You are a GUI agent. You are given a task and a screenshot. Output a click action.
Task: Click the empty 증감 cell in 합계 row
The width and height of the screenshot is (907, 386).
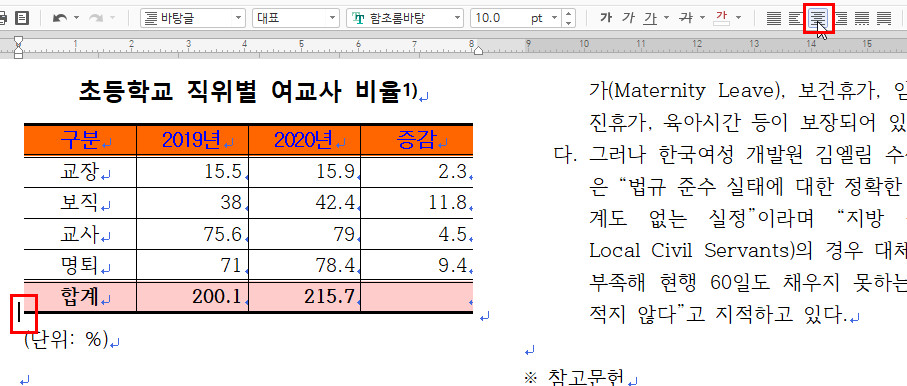[417, 297]
